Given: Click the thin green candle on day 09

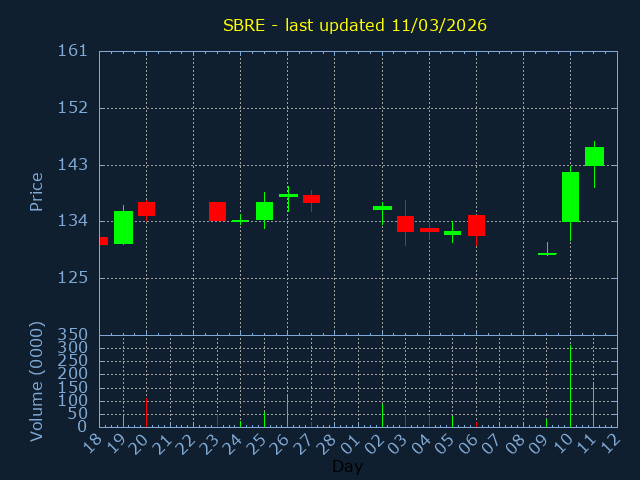Looking at the screenshot, I should (x=547, y=254).
